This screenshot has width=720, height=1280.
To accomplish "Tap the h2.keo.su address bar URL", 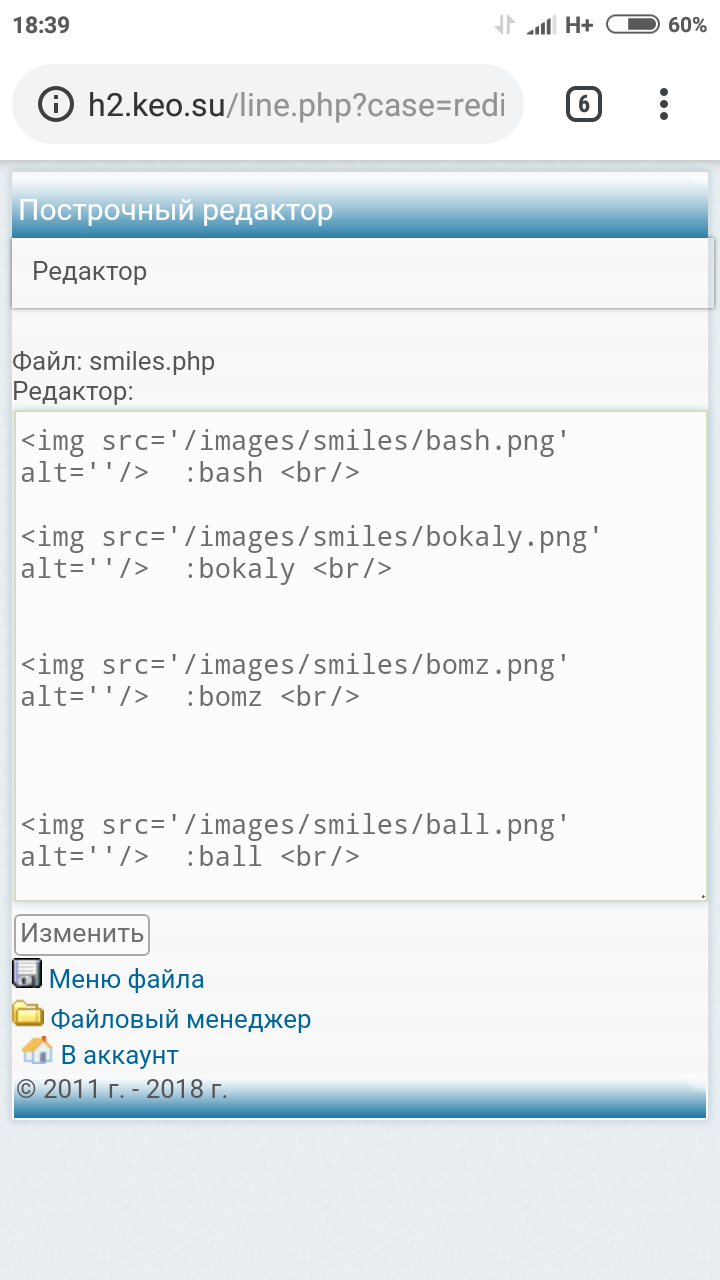I will (295, 105).
